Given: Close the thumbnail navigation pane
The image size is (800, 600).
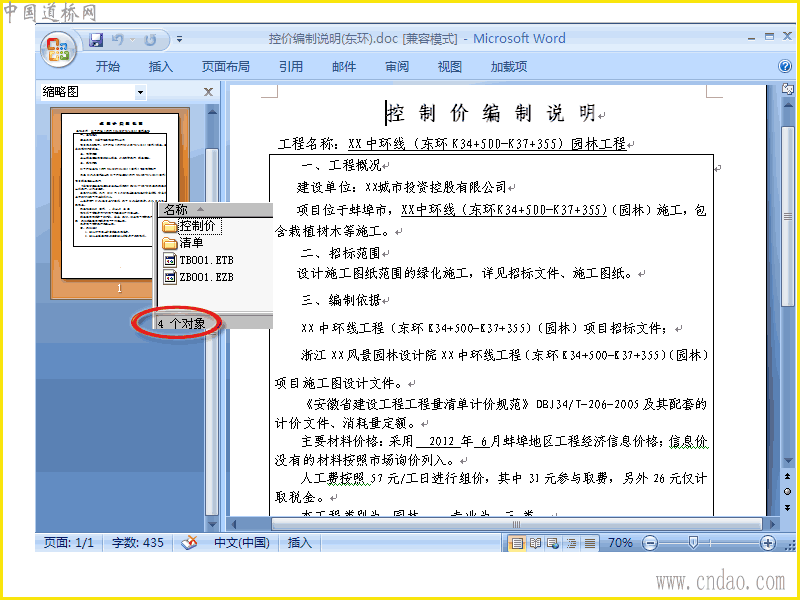Looking at the screenshot, I should coord(208,92).
